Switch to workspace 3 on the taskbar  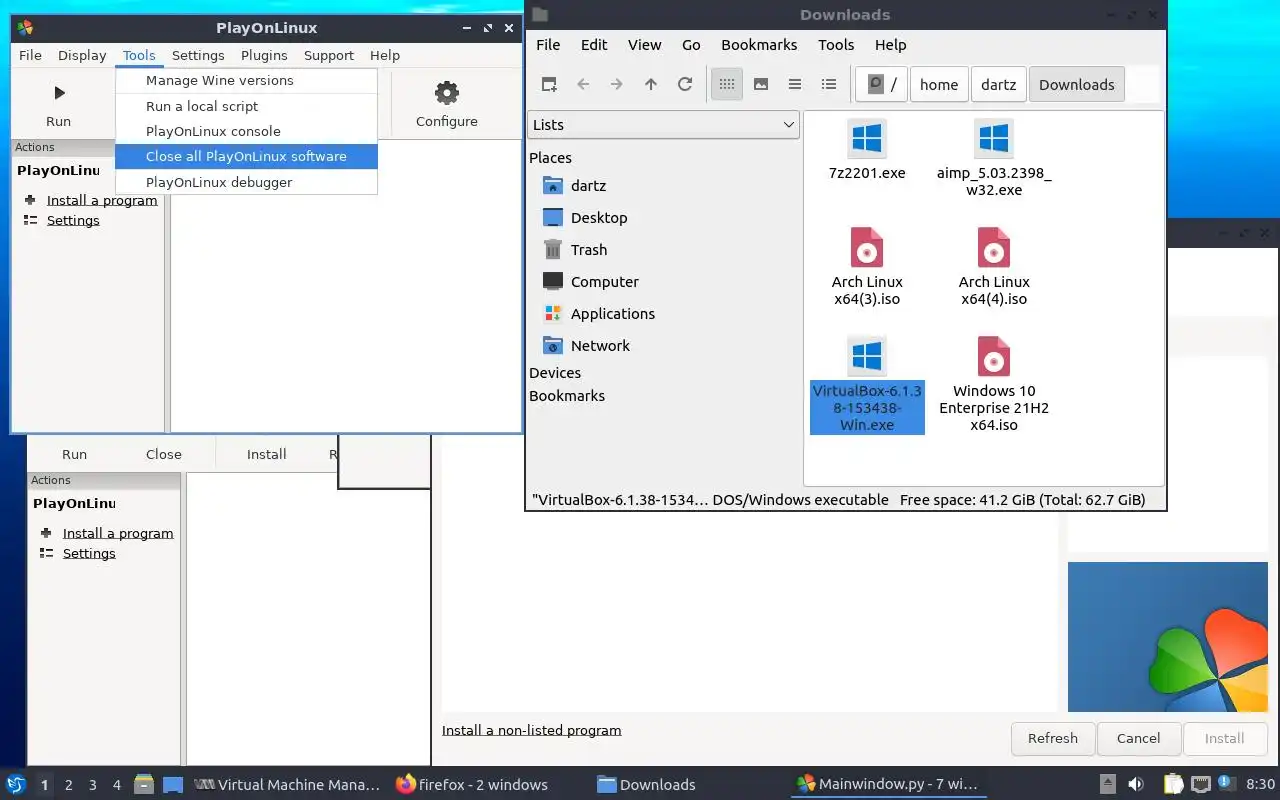[93, 785]
